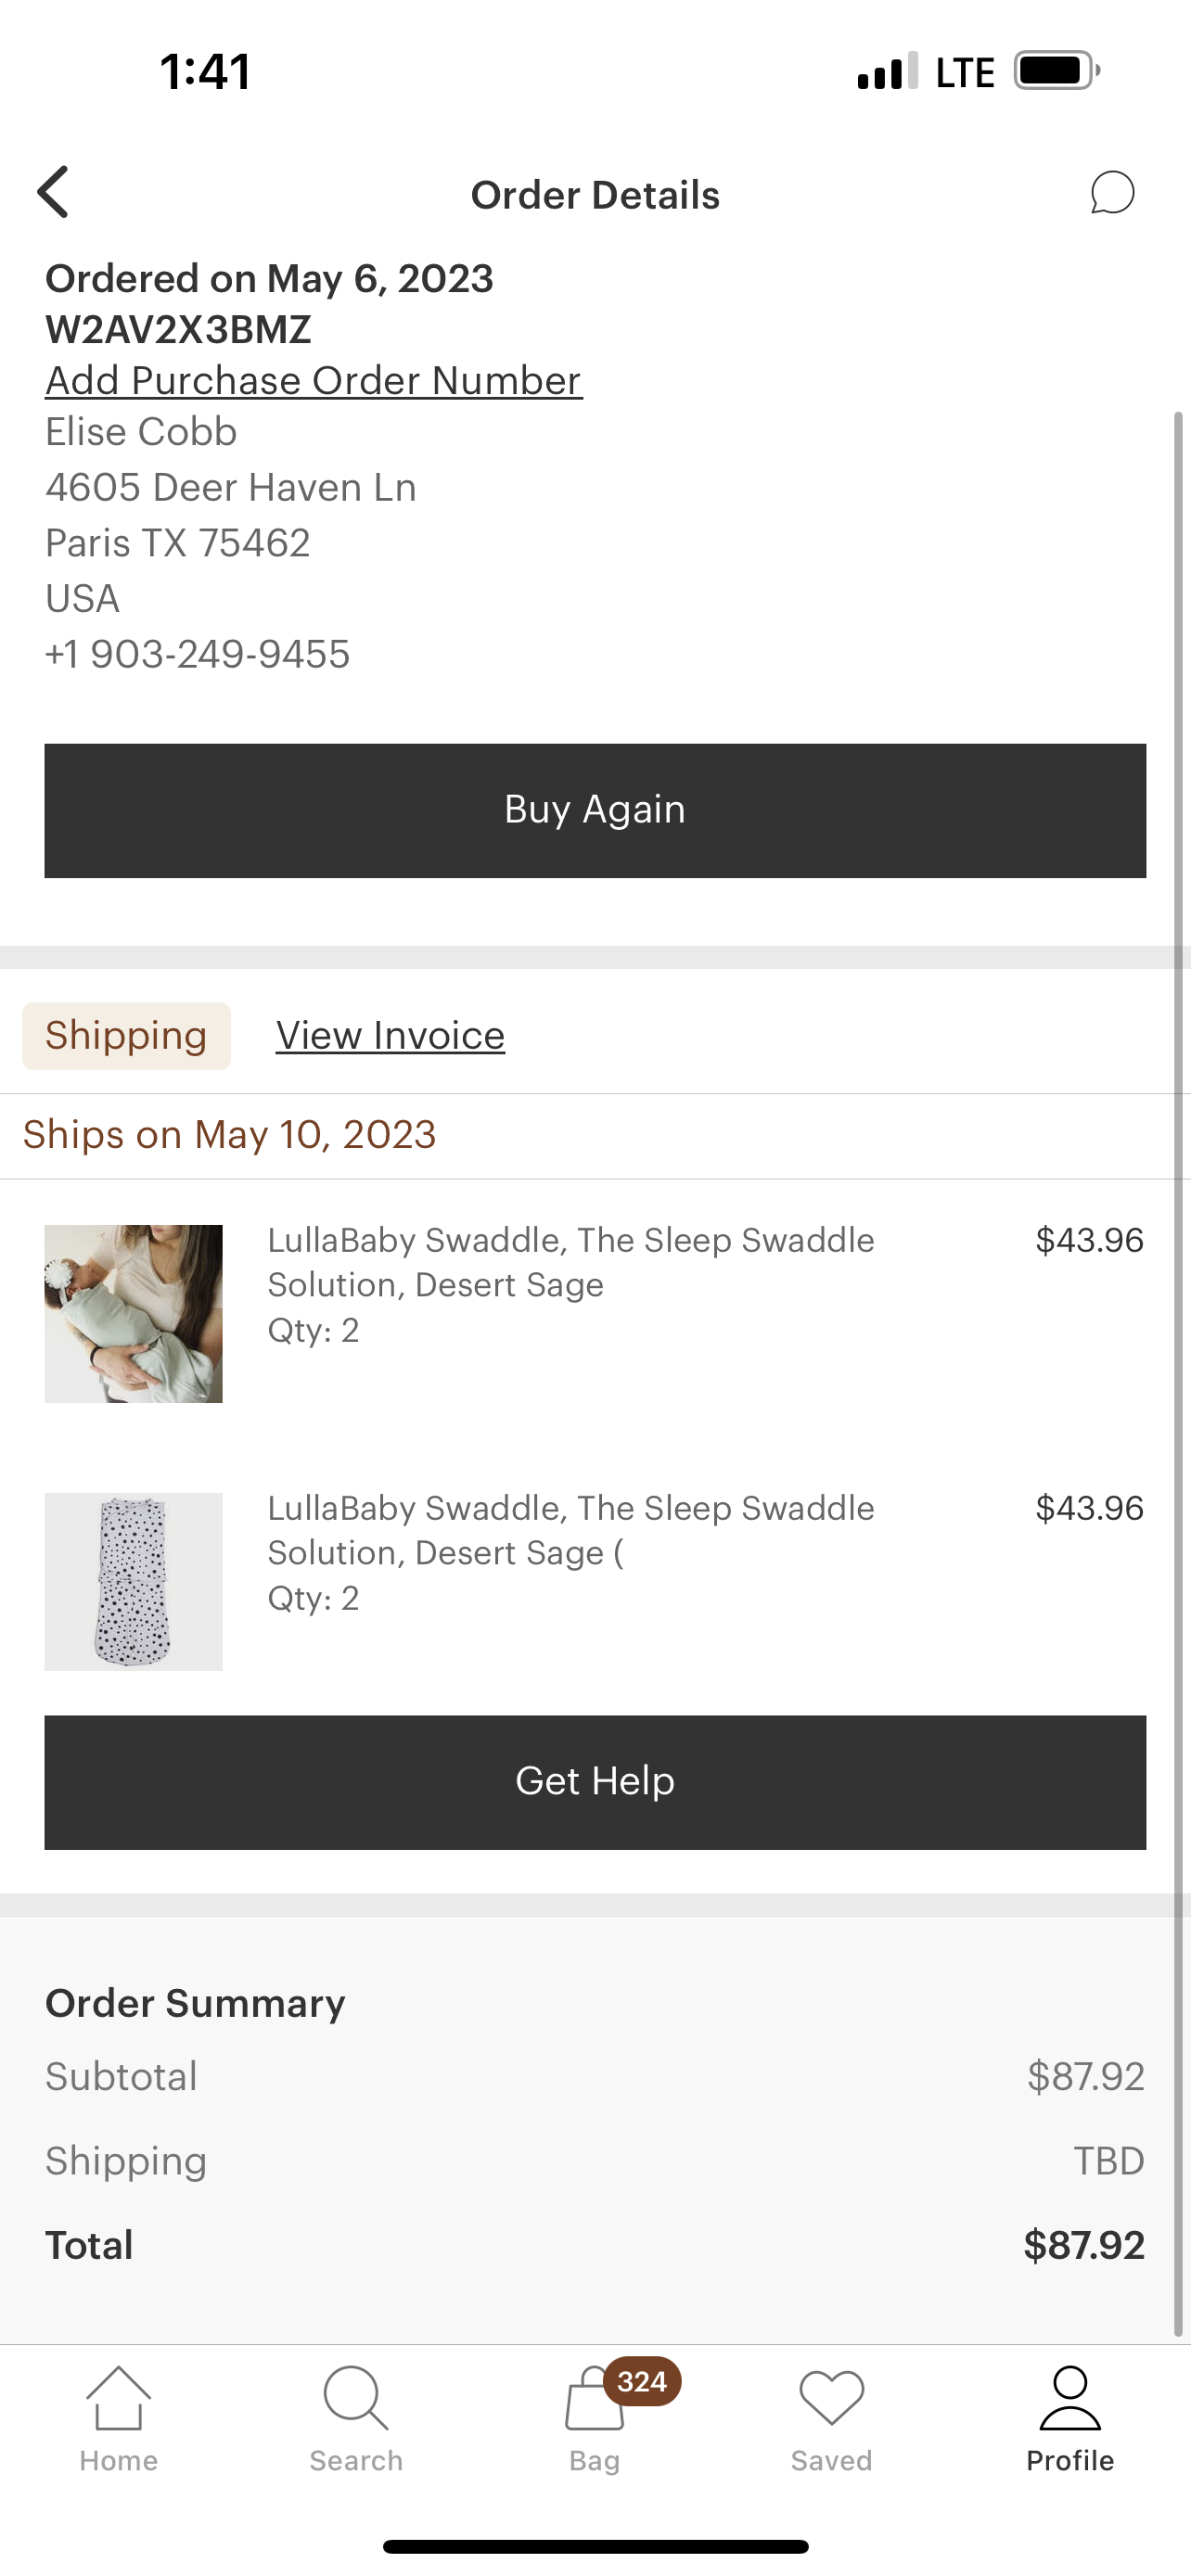
Task: Open the swaddle with baby product thumbnail
Action: (x=133, y=1313)
